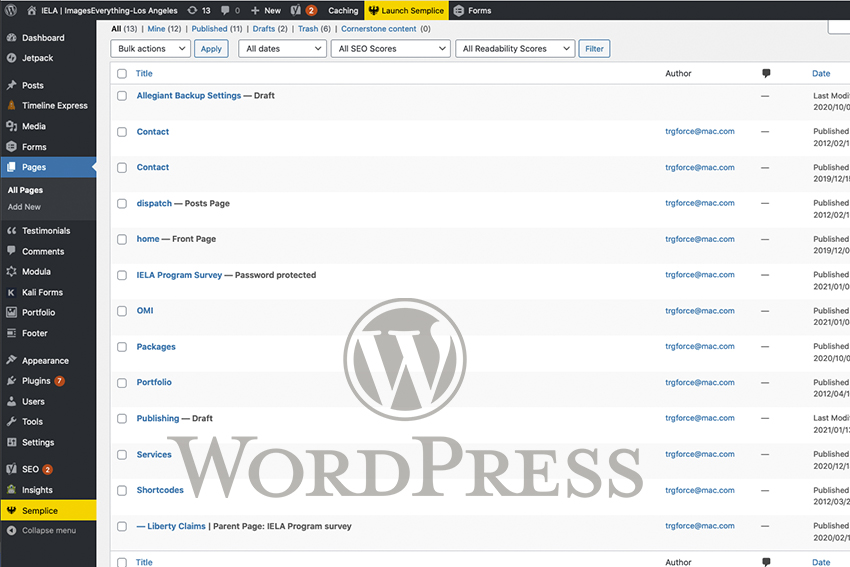Open the Dashboard sidebar icon

[x=11, y=37]
